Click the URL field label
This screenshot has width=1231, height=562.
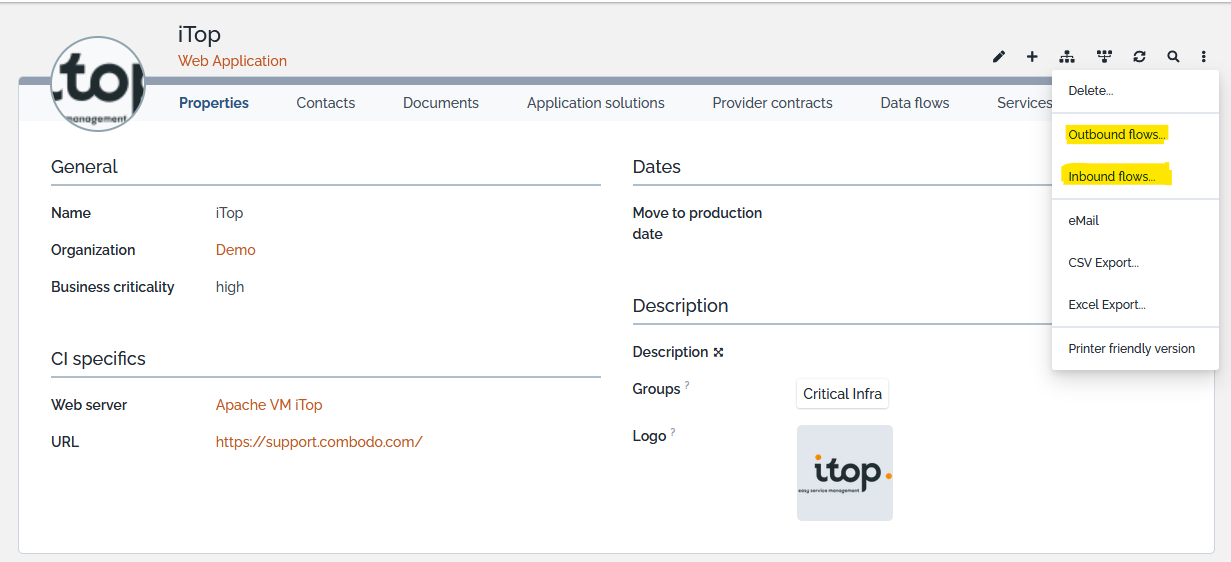(65, 442)
